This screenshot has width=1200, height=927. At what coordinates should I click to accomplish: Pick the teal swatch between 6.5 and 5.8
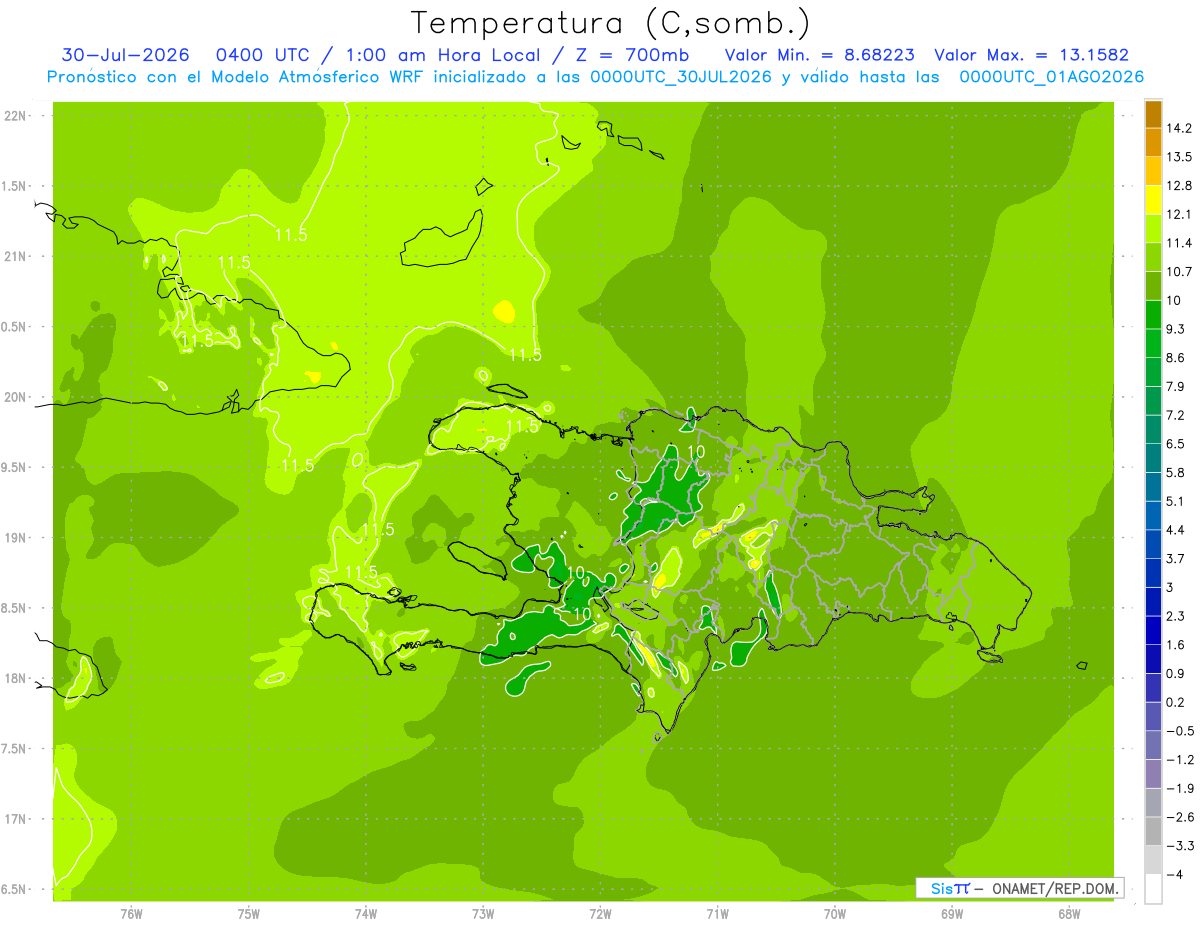1153,458
